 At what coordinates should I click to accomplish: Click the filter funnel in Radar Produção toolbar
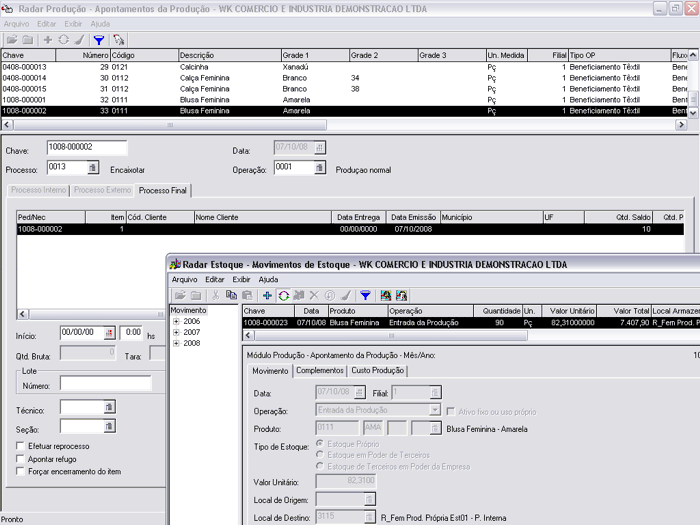(x=99, y=40)
